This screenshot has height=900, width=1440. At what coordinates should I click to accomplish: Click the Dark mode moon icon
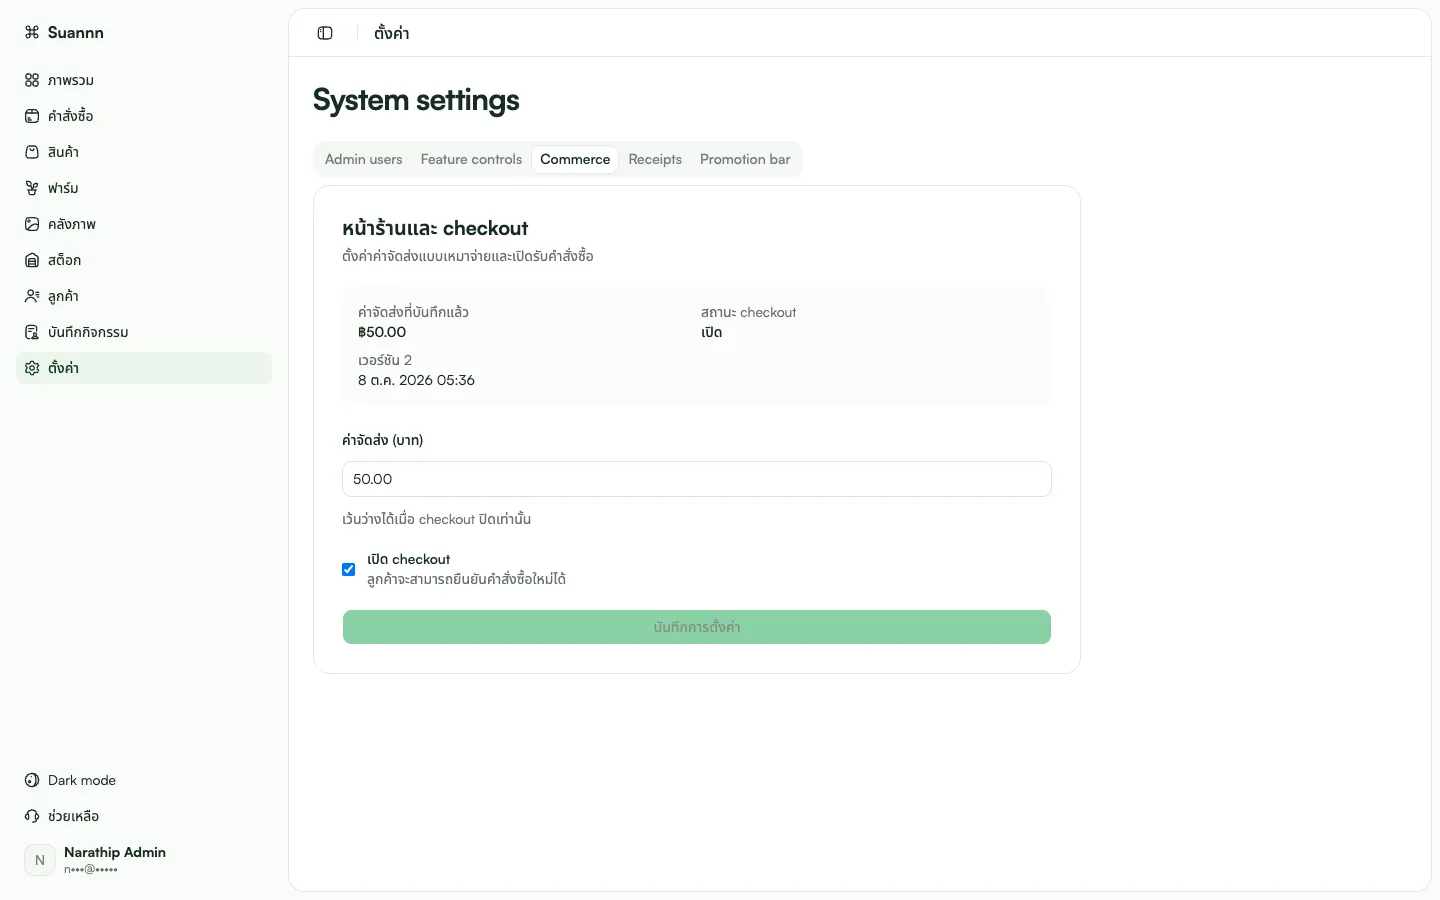point(32,780)
